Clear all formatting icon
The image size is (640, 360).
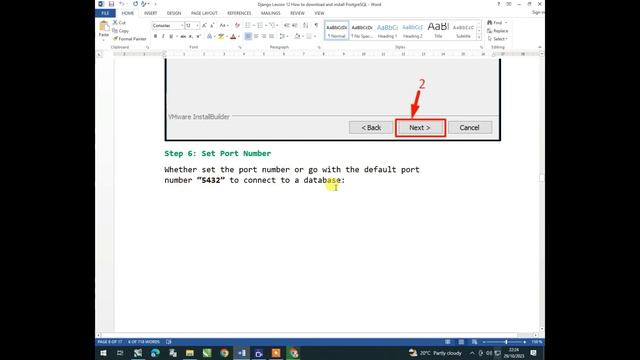[237, 25]
